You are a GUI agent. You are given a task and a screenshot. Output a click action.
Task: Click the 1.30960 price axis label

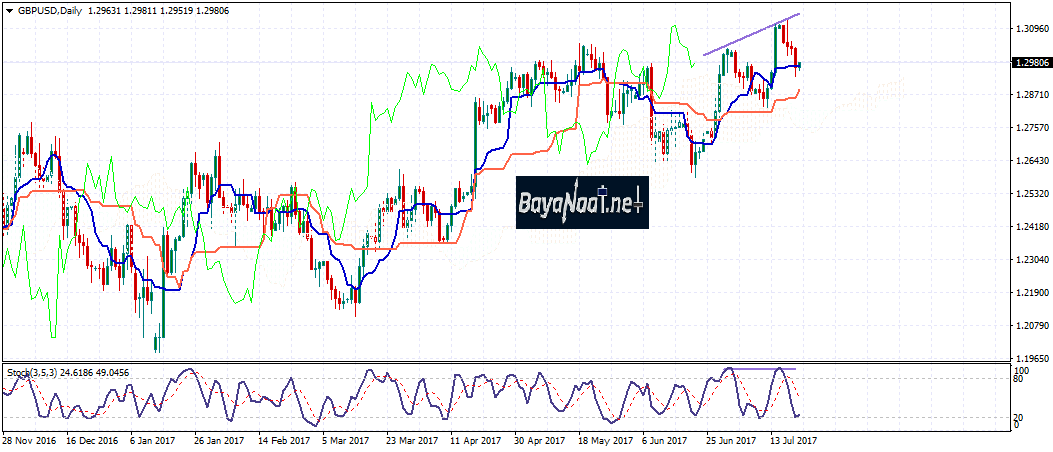(1029, 29)
